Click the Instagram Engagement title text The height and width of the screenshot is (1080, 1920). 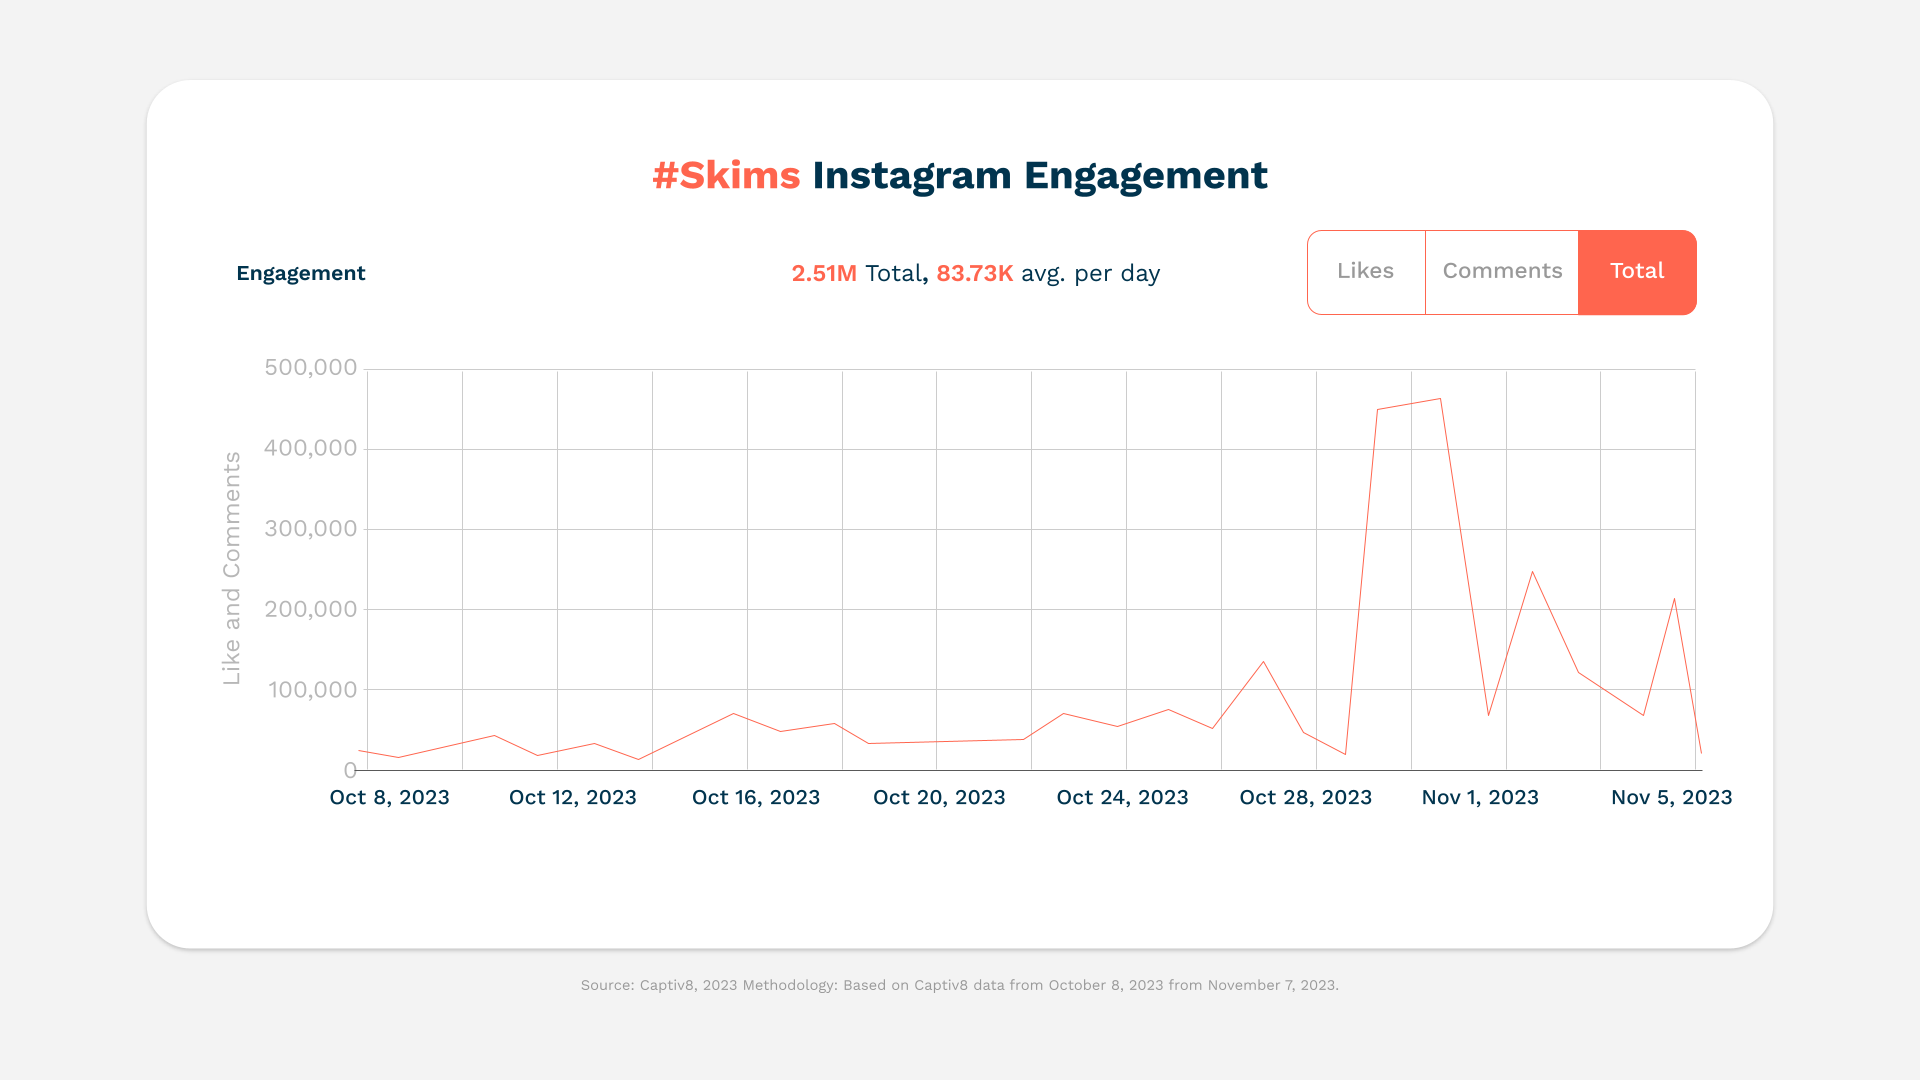1040,175
